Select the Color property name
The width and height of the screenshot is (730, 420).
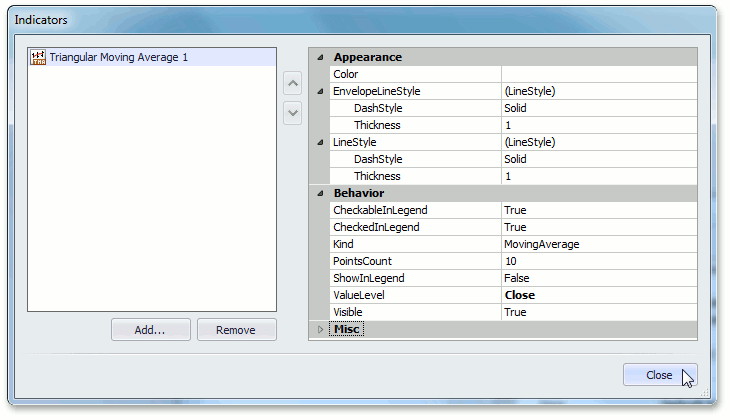coord(345,74)
